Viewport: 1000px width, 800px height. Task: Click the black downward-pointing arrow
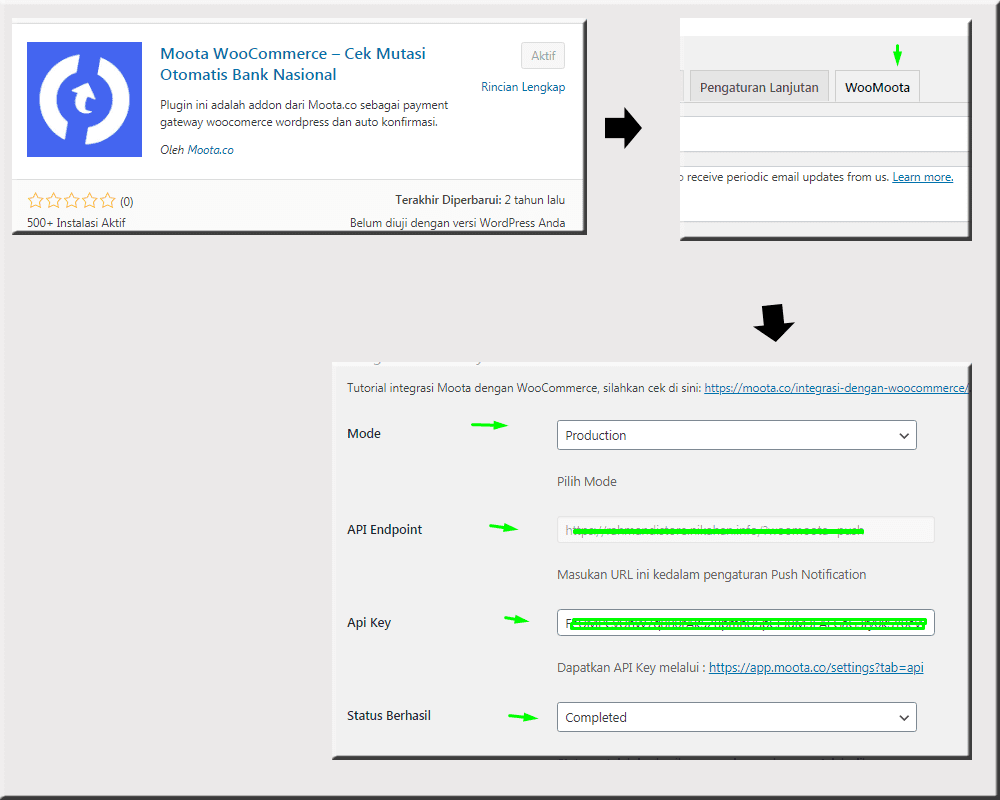point(773,322)
